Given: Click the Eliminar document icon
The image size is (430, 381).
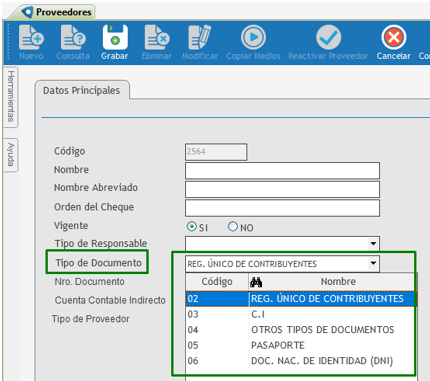Looking at the screenshot, I should (157, 38).
